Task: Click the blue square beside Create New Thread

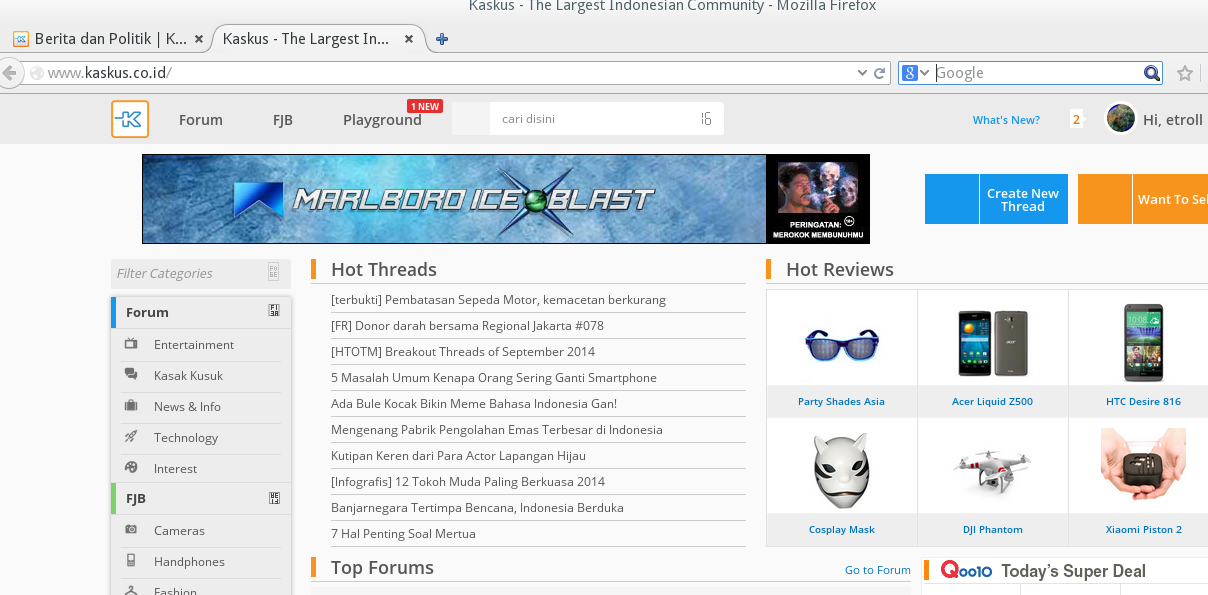Action: point(951,199)
